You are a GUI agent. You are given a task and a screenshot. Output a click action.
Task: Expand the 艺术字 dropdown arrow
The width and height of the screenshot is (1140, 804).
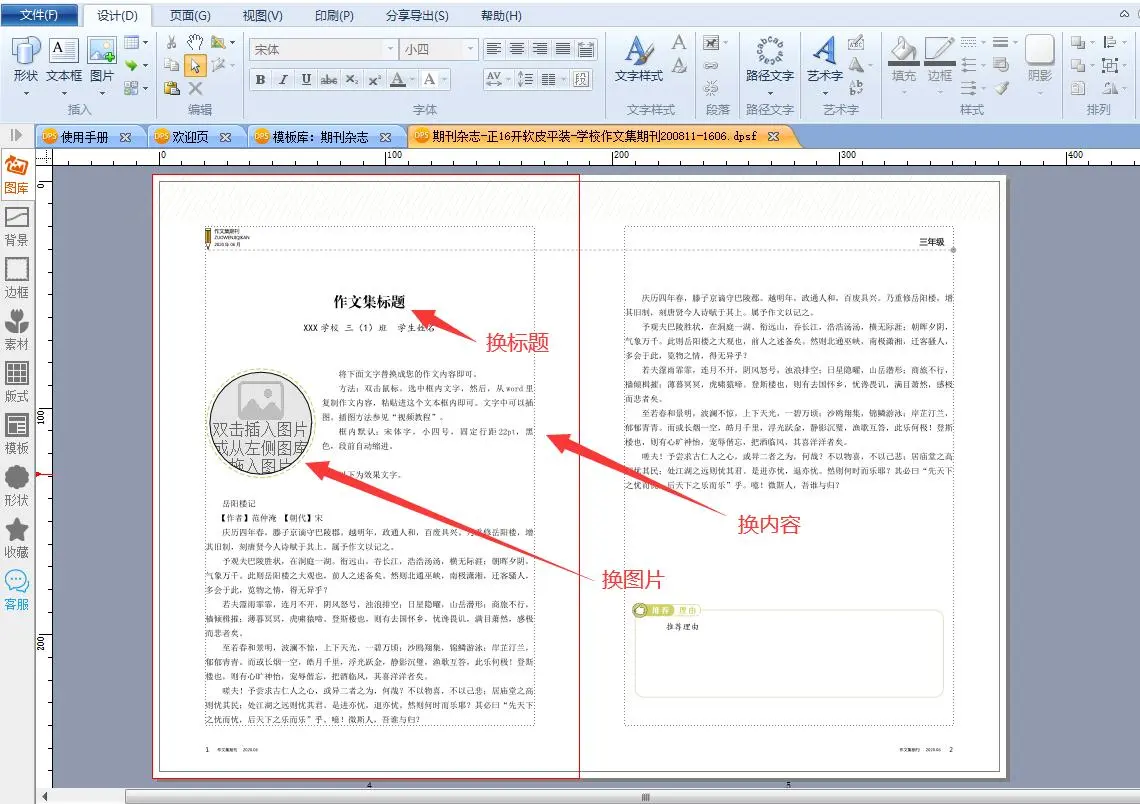[824, 93]
